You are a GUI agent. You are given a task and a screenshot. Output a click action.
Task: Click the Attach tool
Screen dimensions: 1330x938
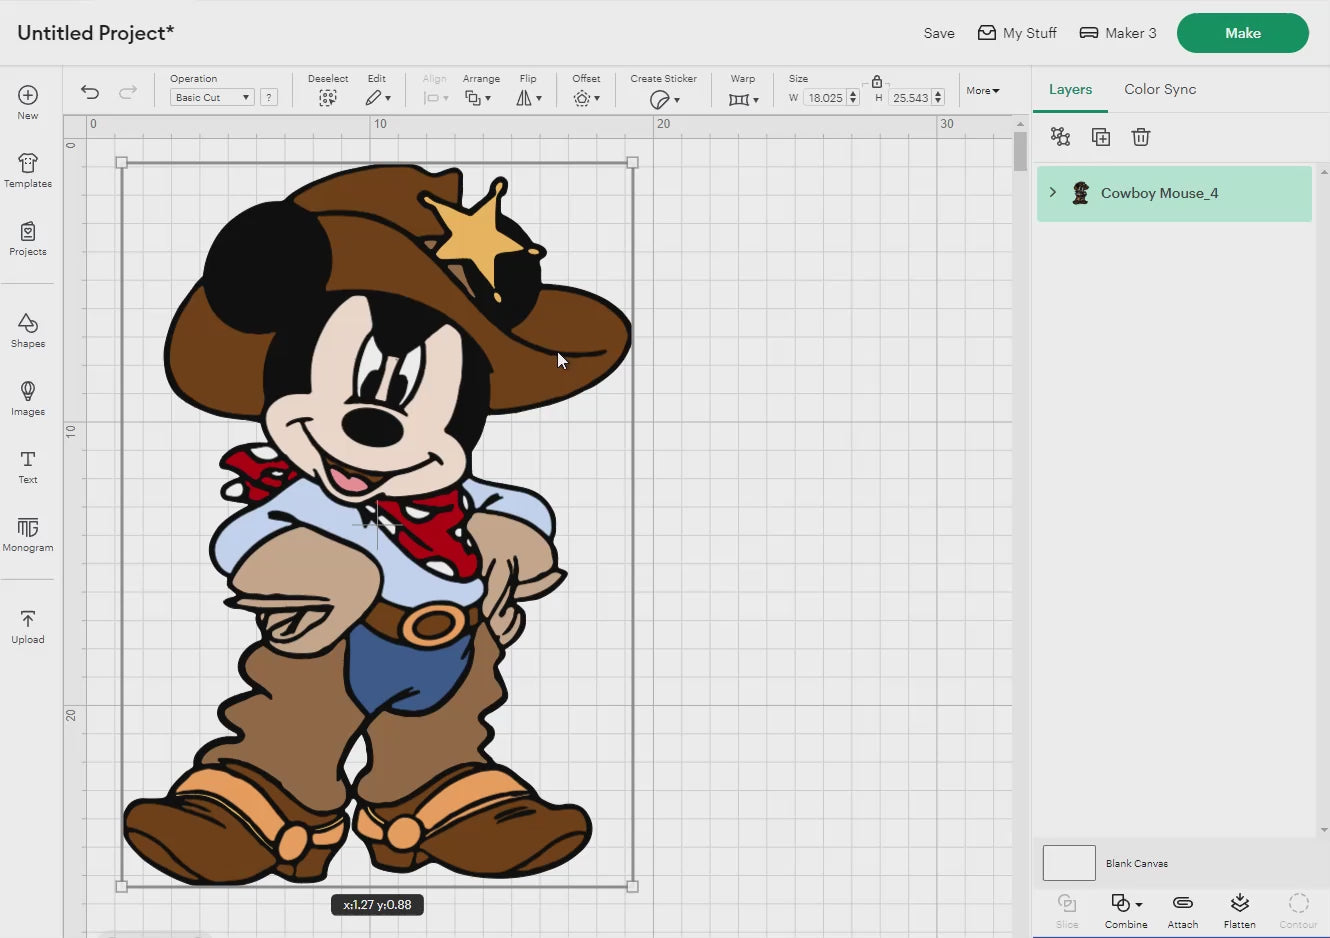coord(1183,910)
